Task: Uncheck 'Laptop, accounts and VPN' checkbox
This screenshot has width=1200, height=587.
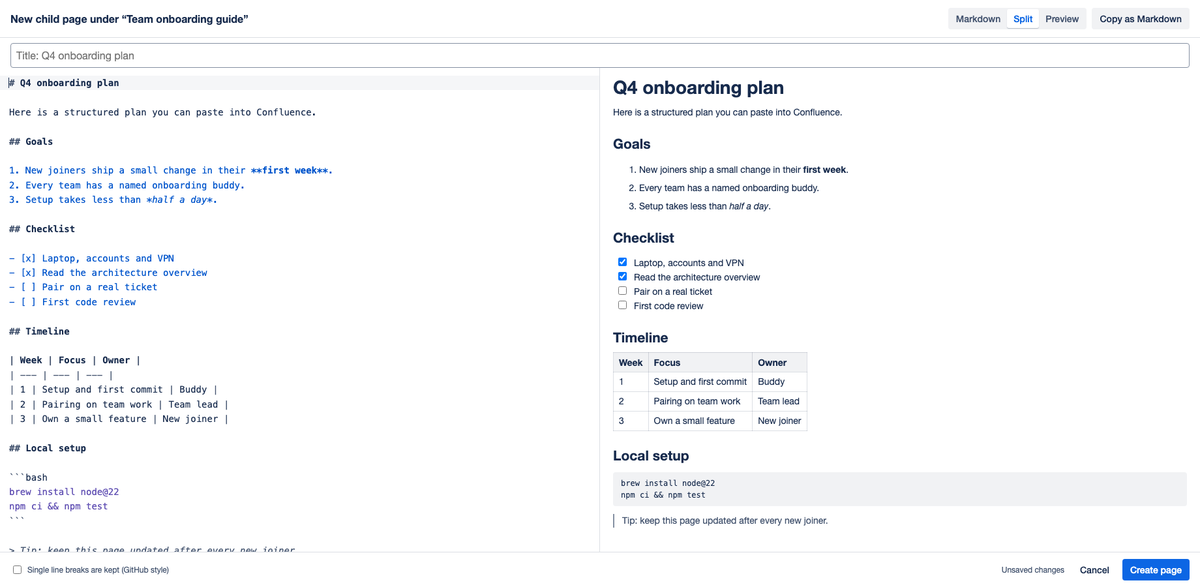Action: (622, 262)
